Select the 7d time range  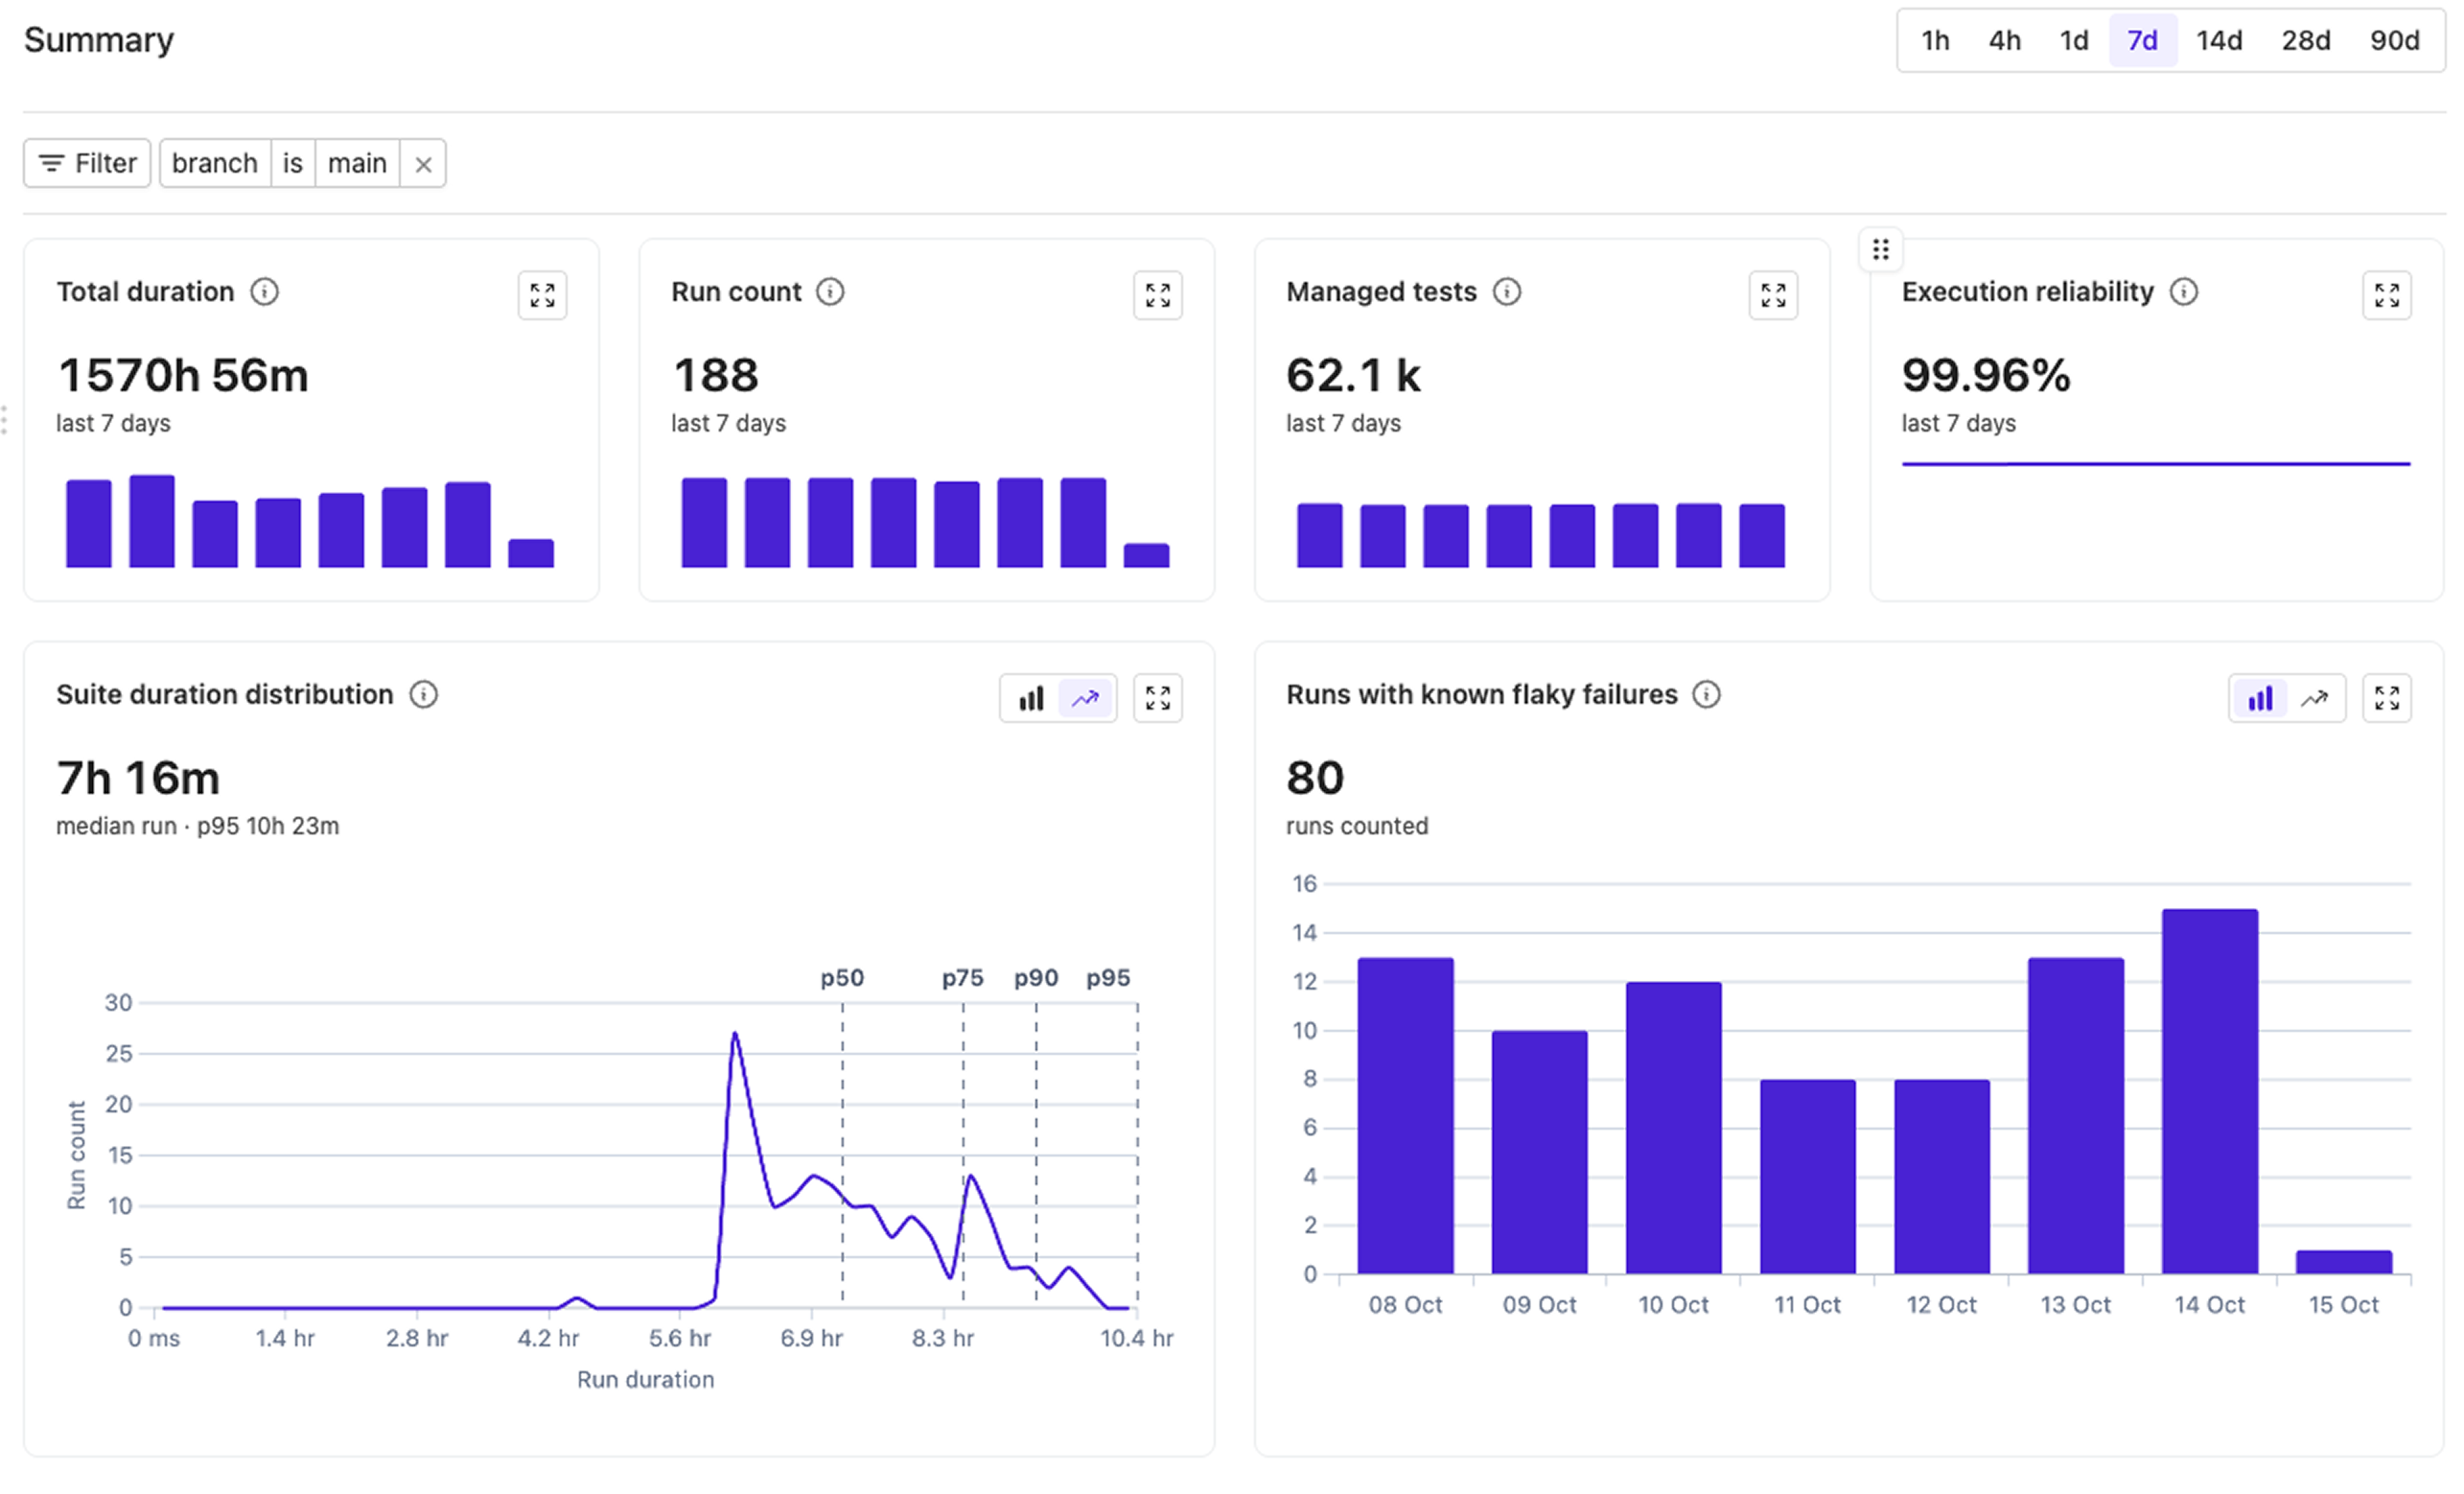(2142, 41)
